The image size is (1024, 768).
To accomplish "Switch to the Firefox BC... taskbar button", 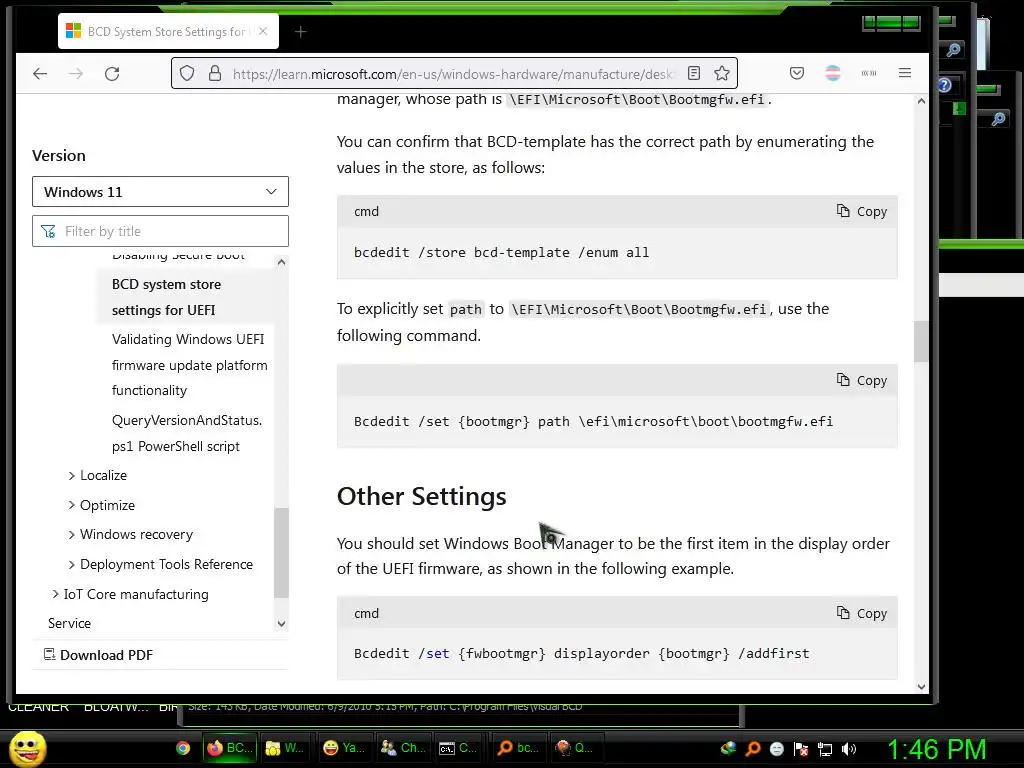I will pyautogui.click(x=229, y=748).
